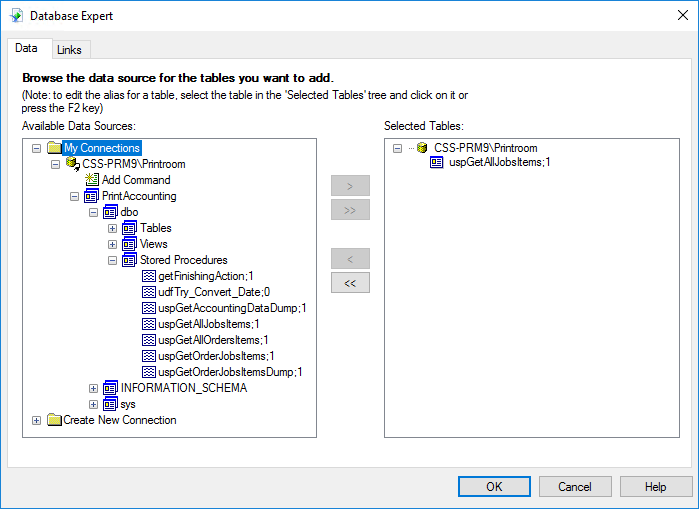Viewport: 699px width, 509px height.
Task: Click the CSS-PRM9\Printroom connection icon in Available Data Sources
Action: click(x=72, y=164)
